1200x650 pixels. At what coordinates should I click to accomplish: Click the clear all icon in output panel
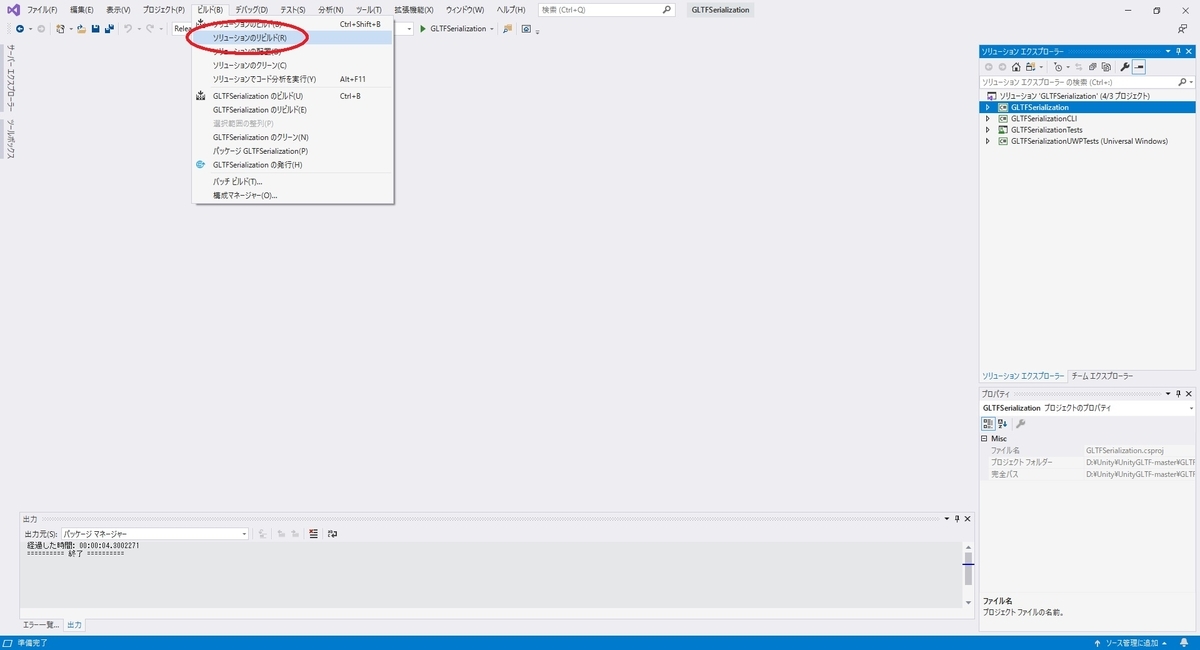pos(313,534)
